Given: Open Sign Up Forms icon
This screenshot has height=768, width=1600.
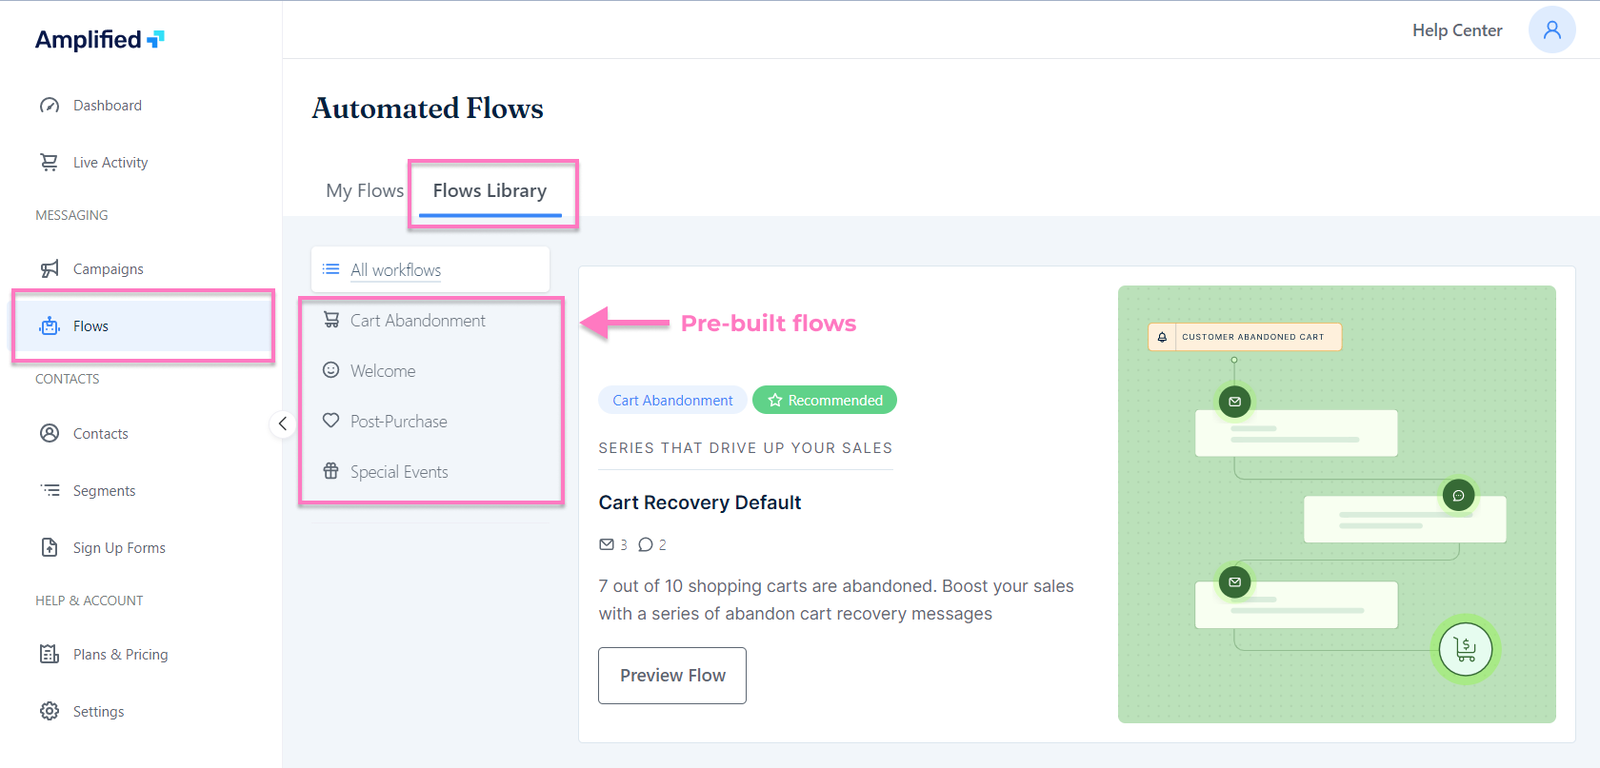Looking at the screenshot, I should click(49, 547).
